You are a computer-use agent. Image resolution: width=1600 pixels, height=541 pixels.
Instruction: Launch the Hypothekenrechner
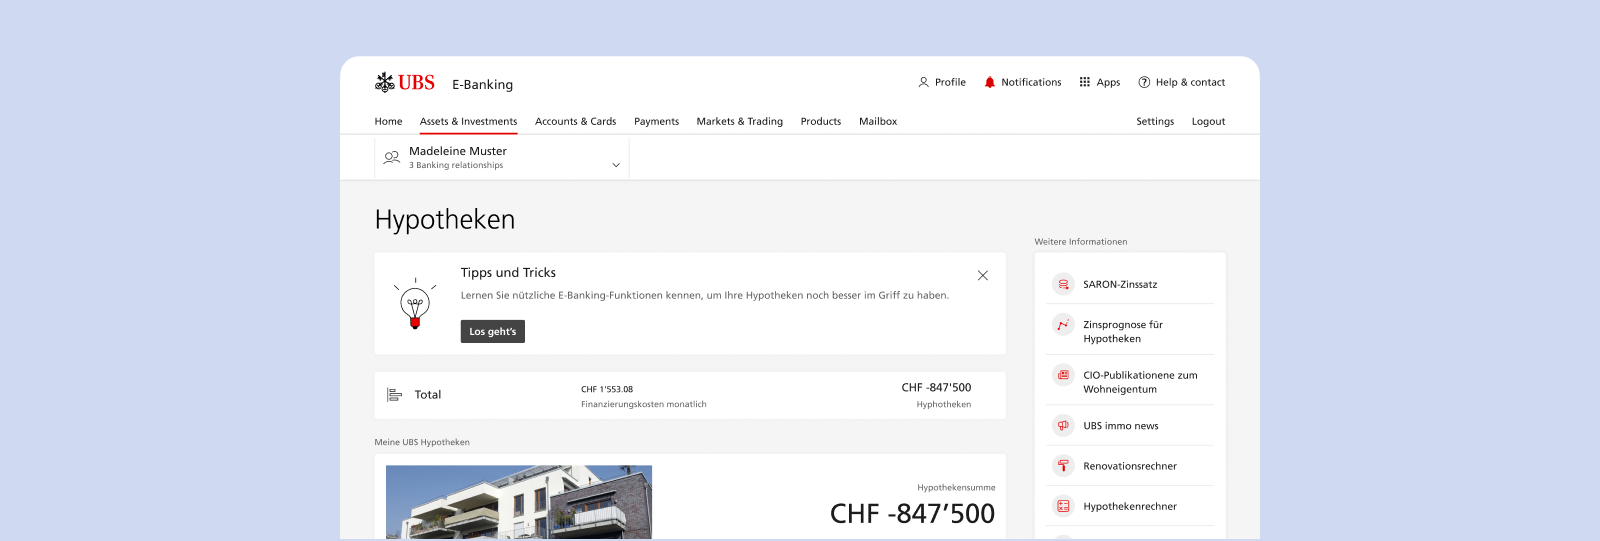click(x=1130, y=506)
